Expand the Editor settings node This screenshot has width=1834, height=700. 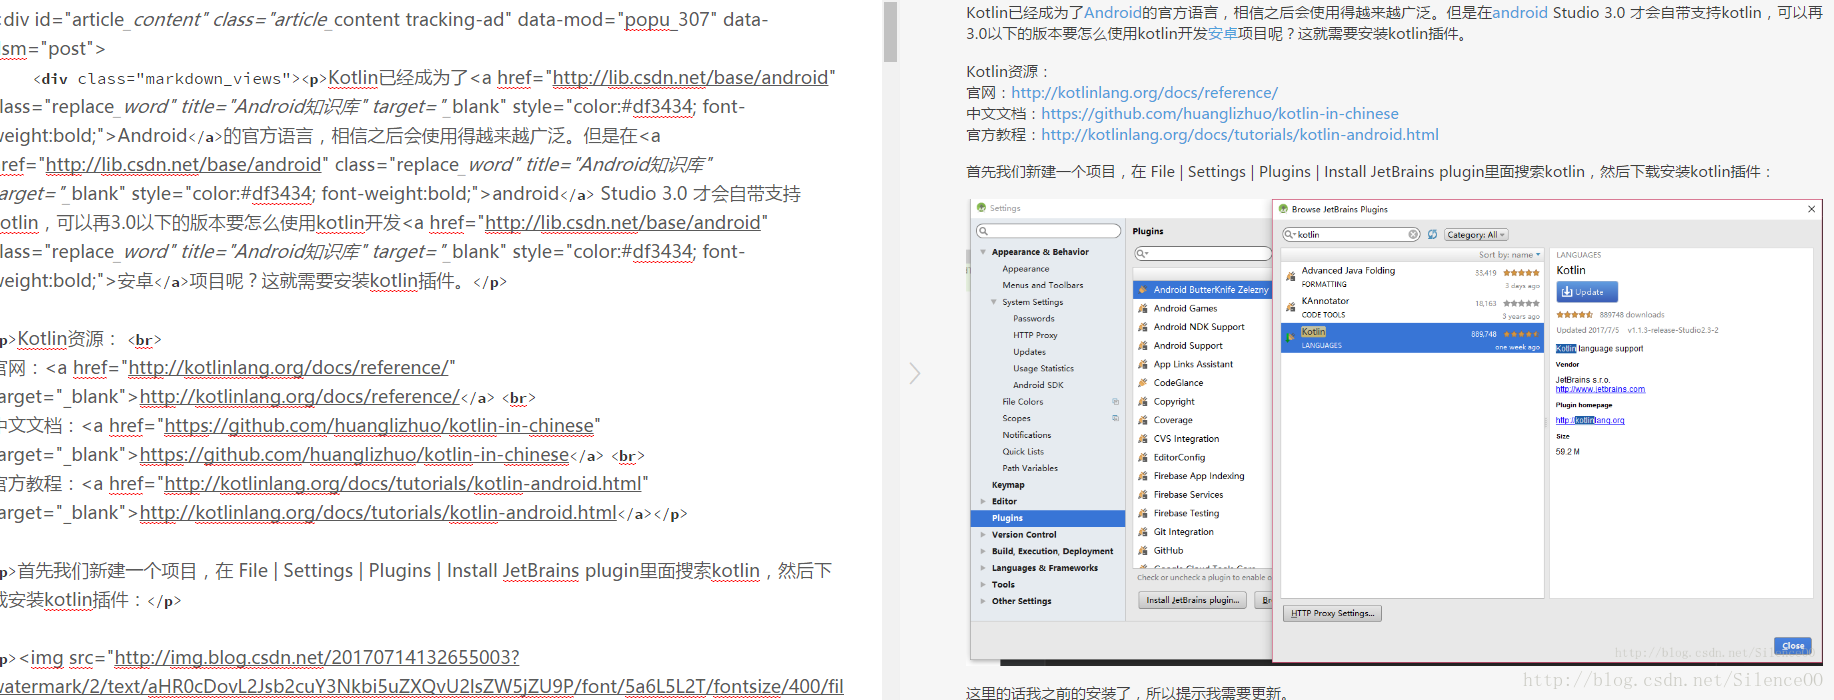click(983, 502)
